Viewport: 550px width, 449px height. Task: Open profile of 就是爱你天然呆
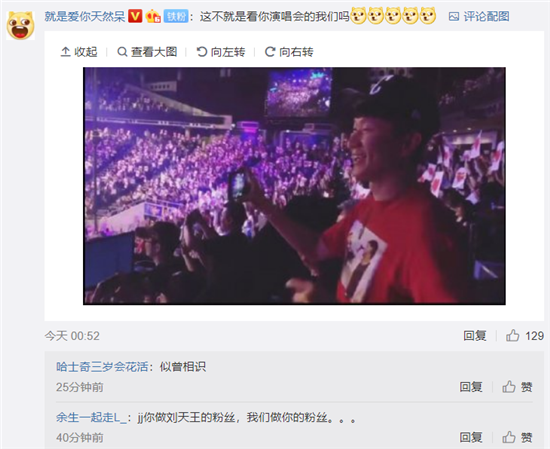click(x=85, y=16)
